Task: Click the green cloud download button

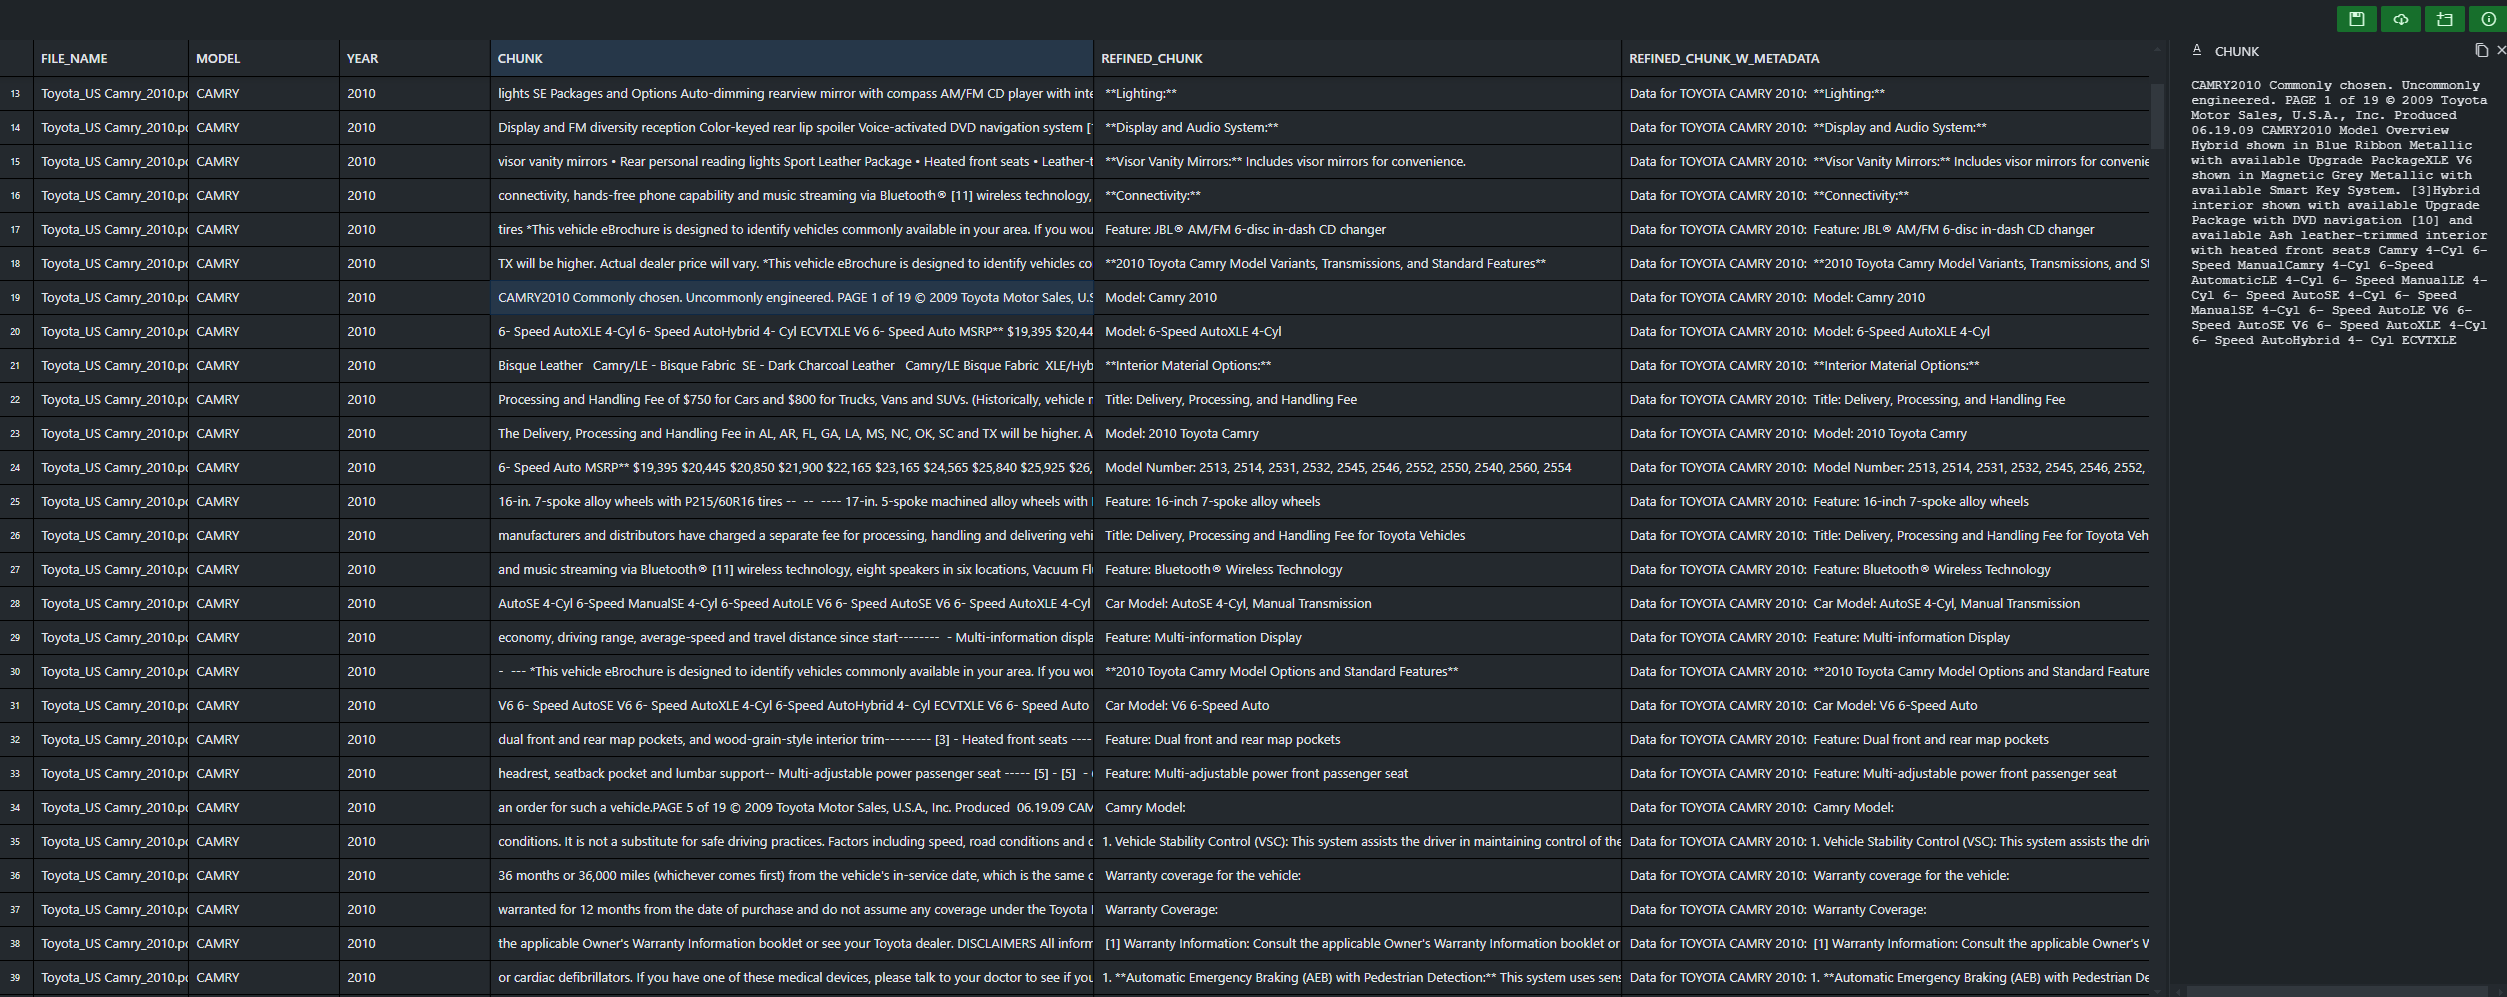Action: (x=2400, y=19)
